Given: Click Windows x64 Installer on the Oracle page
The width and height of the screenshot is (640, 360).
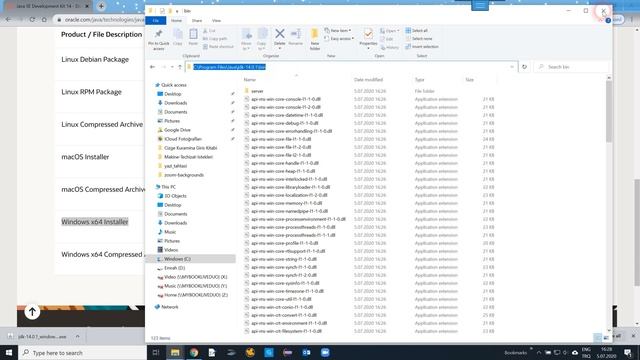Looking at the screenshot, I should 95,222.
